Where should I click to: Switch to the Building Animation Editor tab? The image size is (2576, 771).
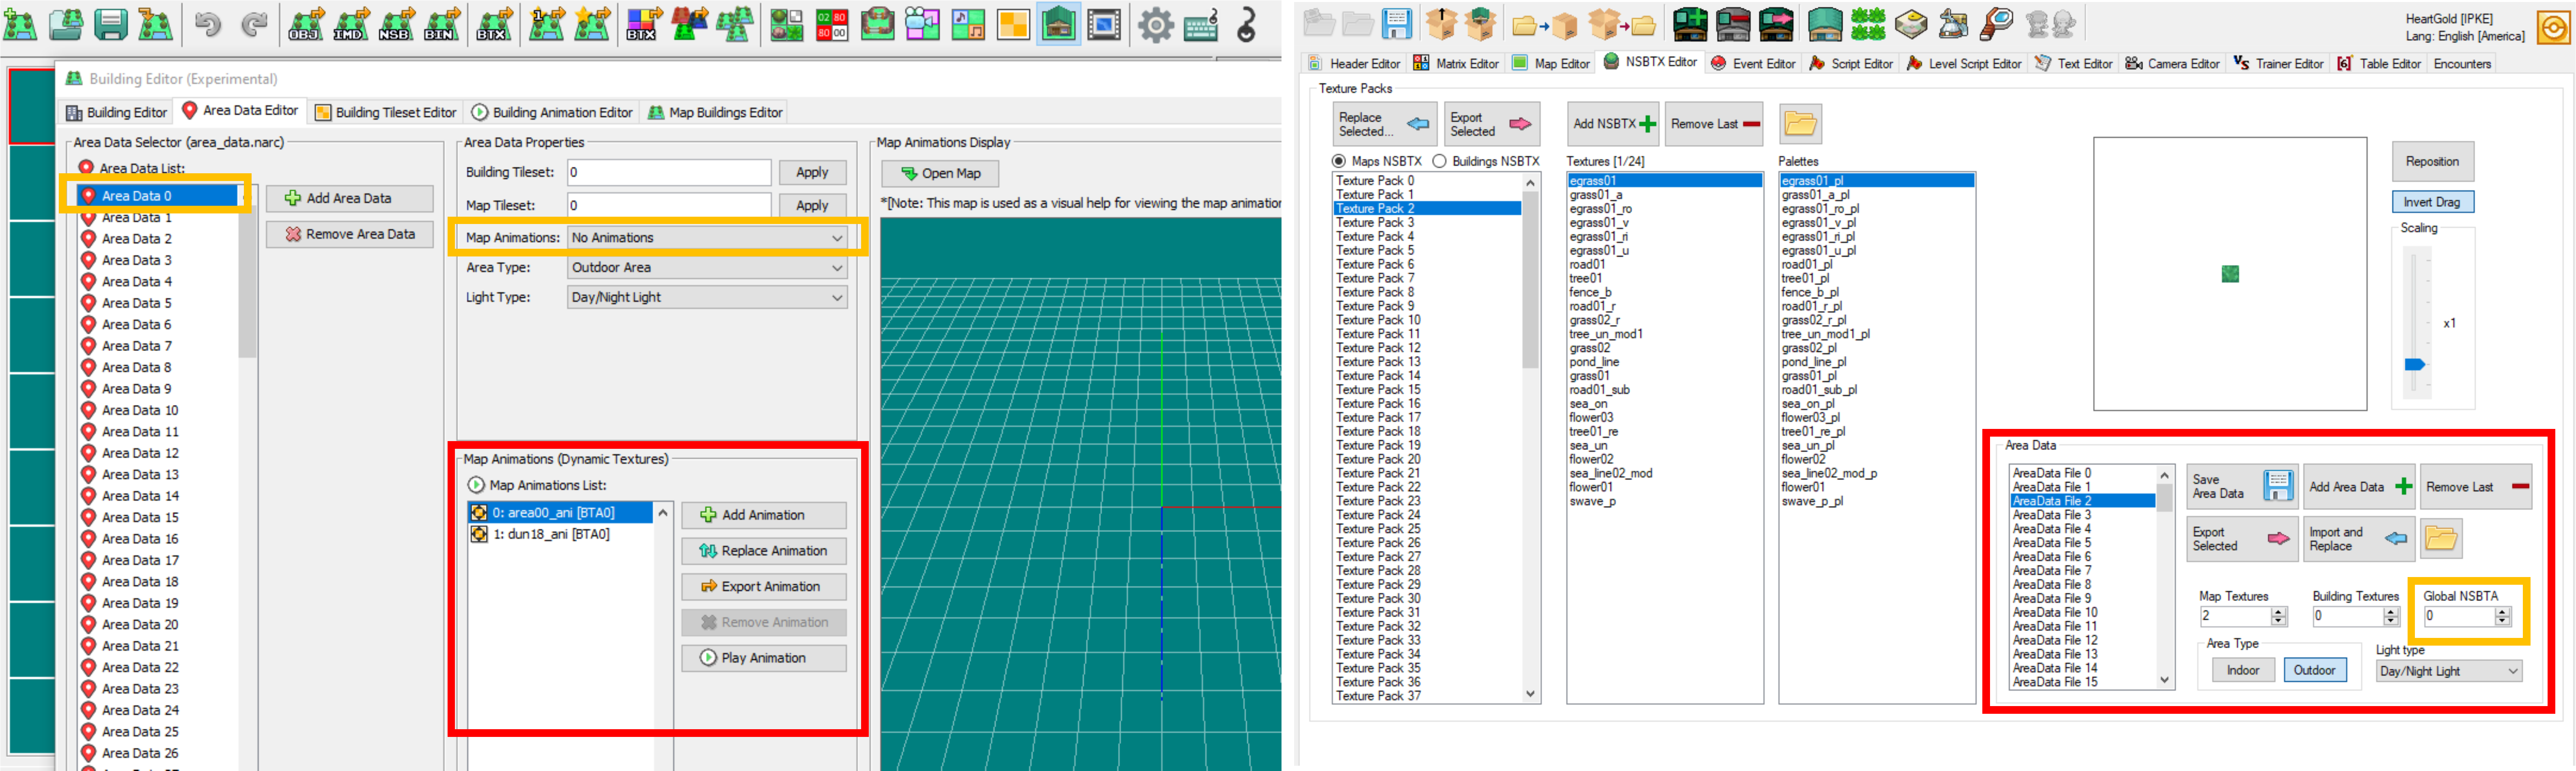point(552,113)
